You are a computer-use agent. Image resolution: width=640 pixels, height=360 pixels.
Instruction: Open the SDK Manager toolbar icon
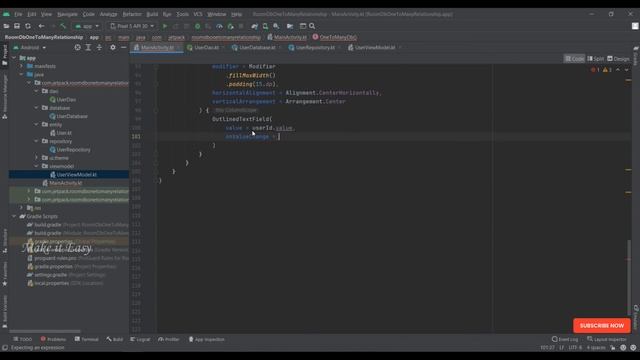pyautogui.click(x=276, y=26)
